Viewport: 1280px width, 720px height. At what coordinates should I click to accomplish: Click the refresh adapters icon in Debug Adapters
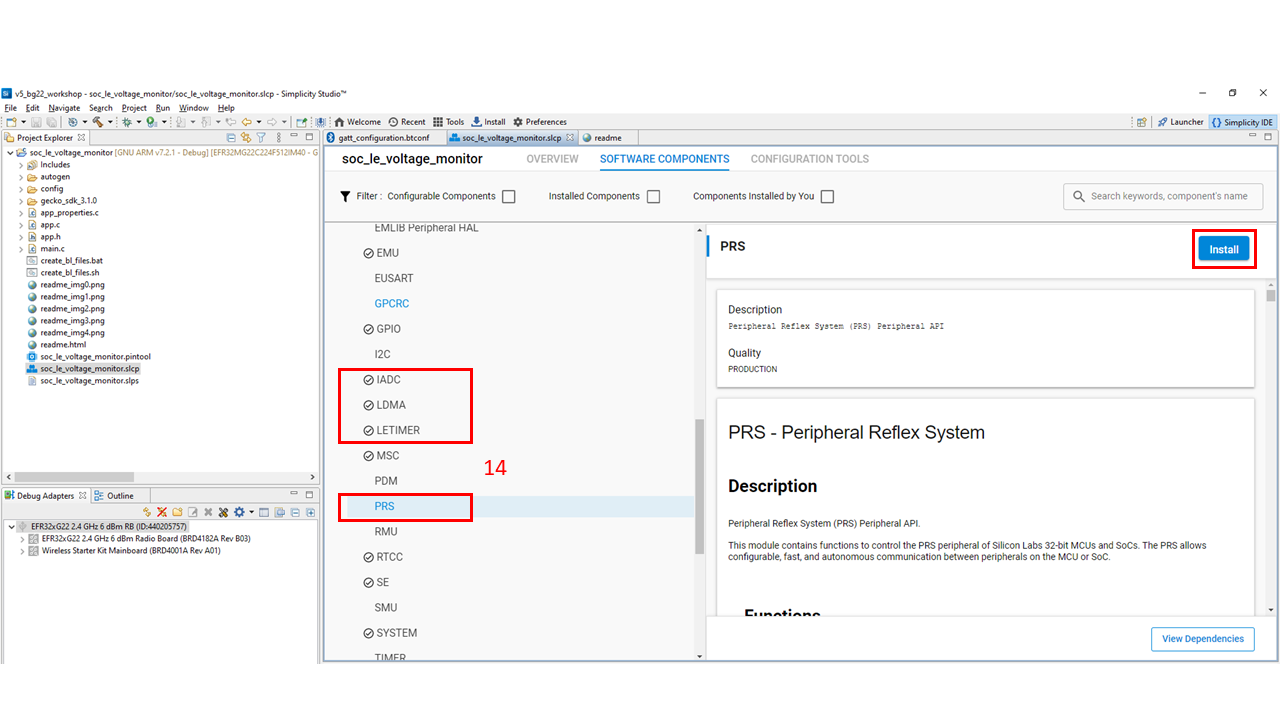pyautogui.click(x=147, y=512)
